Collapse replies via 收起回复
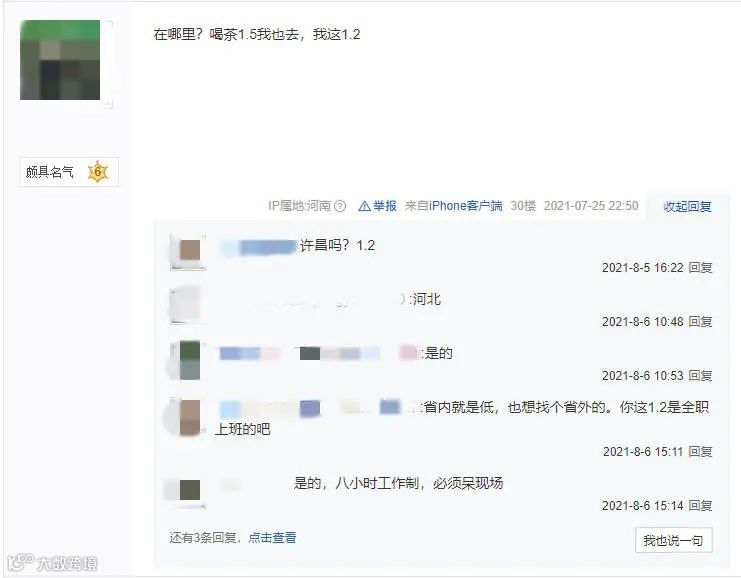Viewport: 741px width, 578px height. click(687, 207)
